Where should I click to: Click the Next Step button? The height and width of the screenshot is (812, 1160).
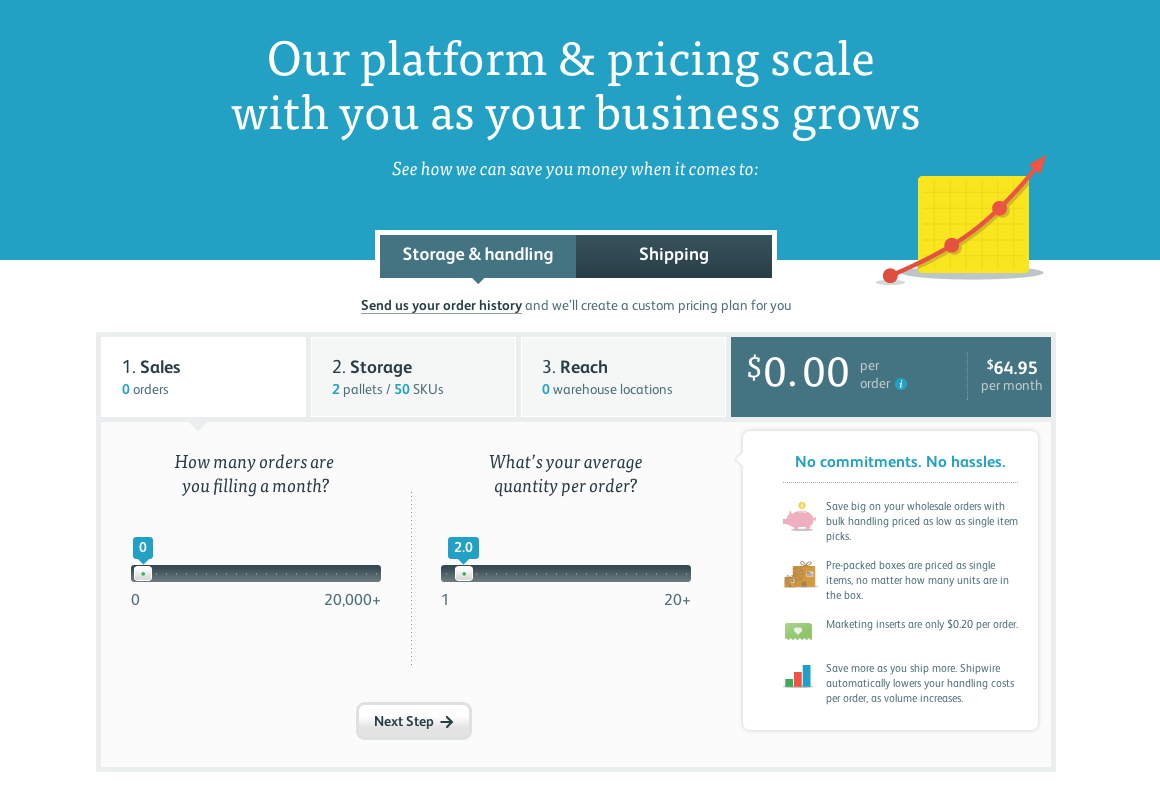pyautogui.click(x=414, y=721)
